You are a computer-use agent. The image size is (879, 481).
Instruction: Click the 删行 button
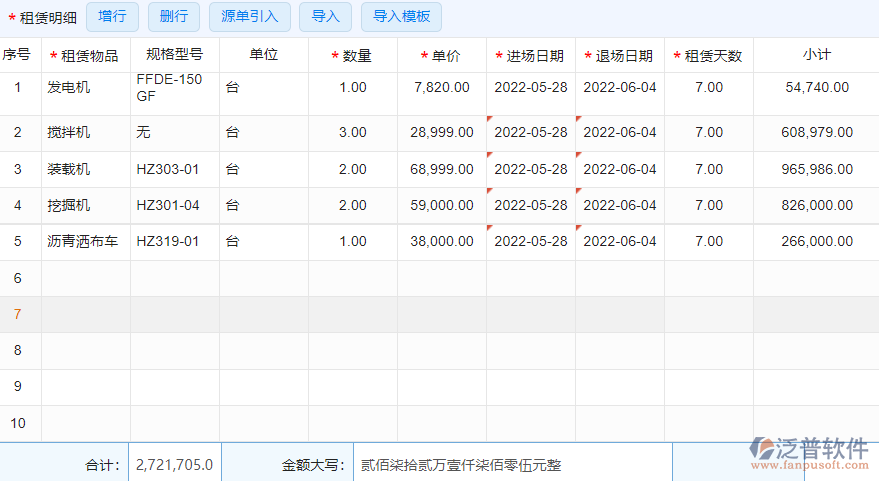coord(174,17)
